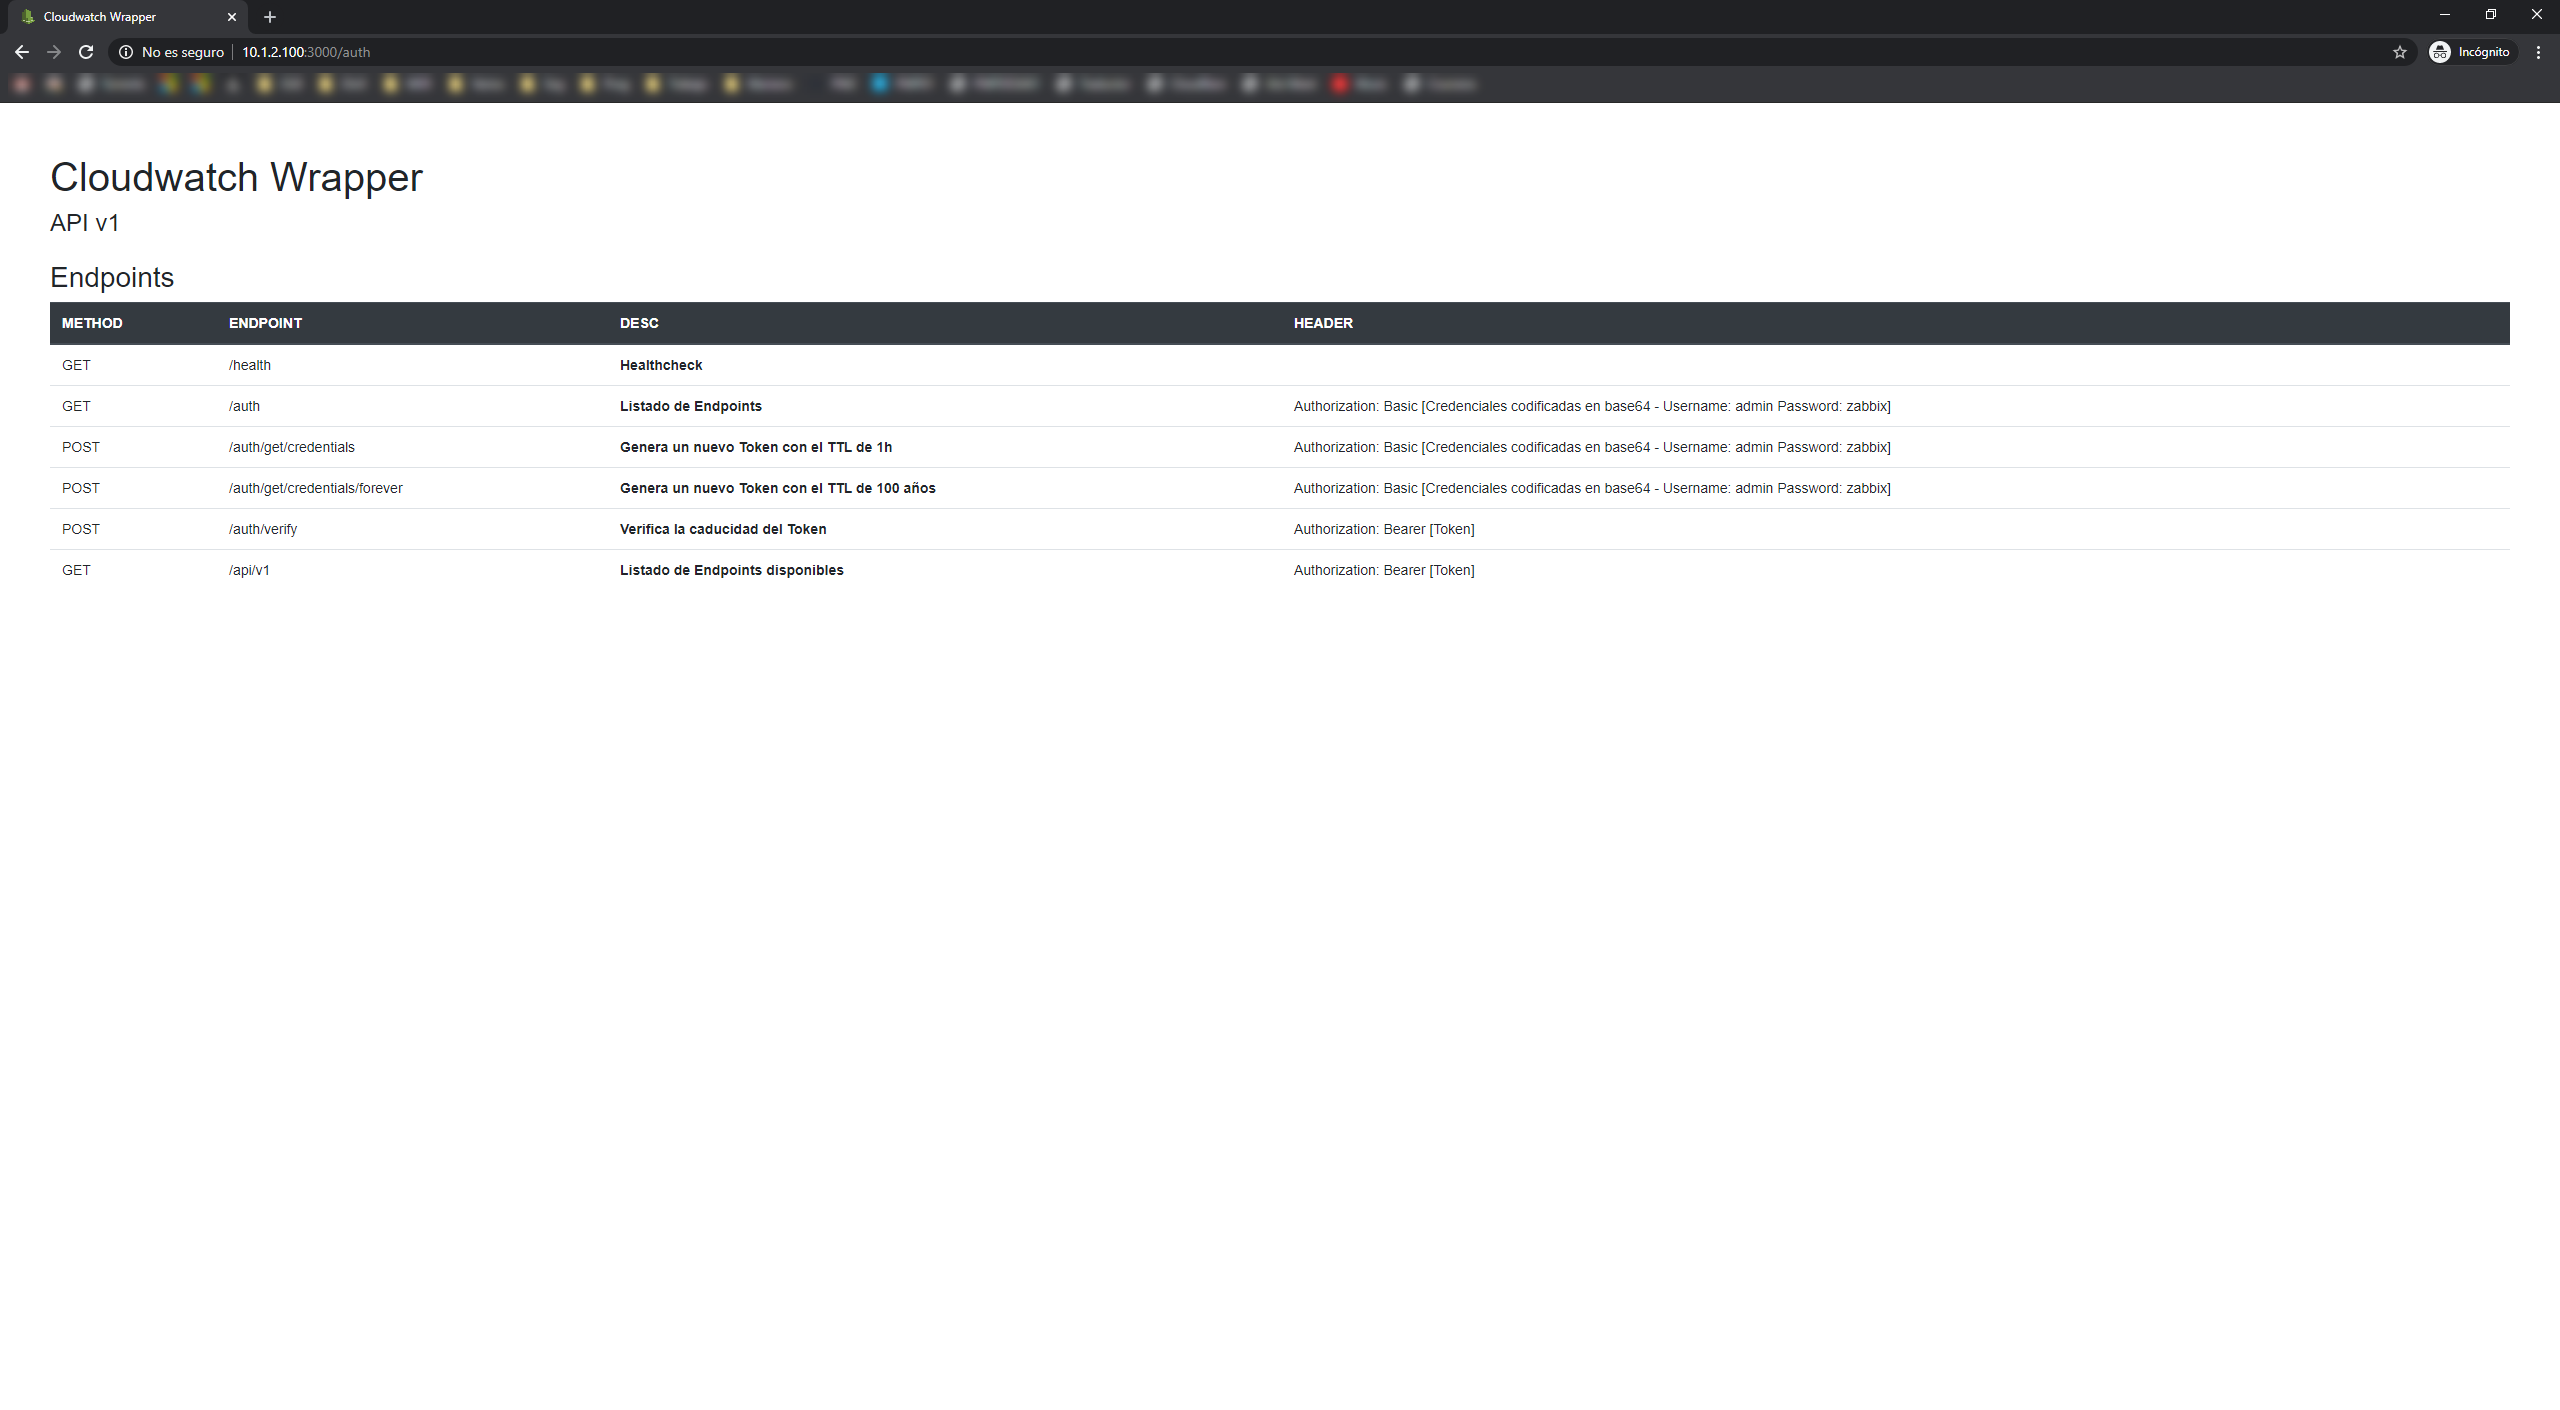Click the METHOD column header

[92, 323]
